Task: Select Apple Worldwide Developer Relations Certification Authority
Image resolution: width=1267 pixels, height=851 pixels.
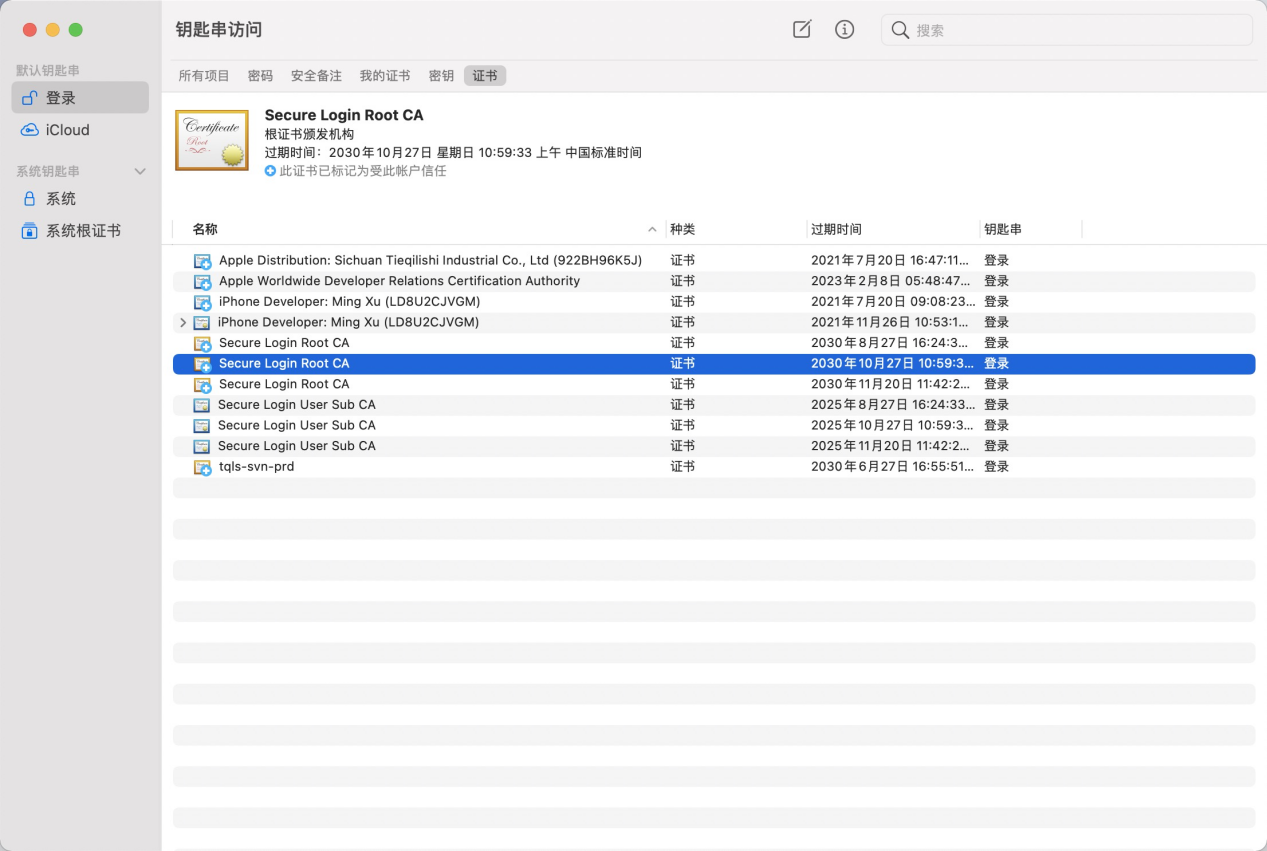Action: point(714,281)
